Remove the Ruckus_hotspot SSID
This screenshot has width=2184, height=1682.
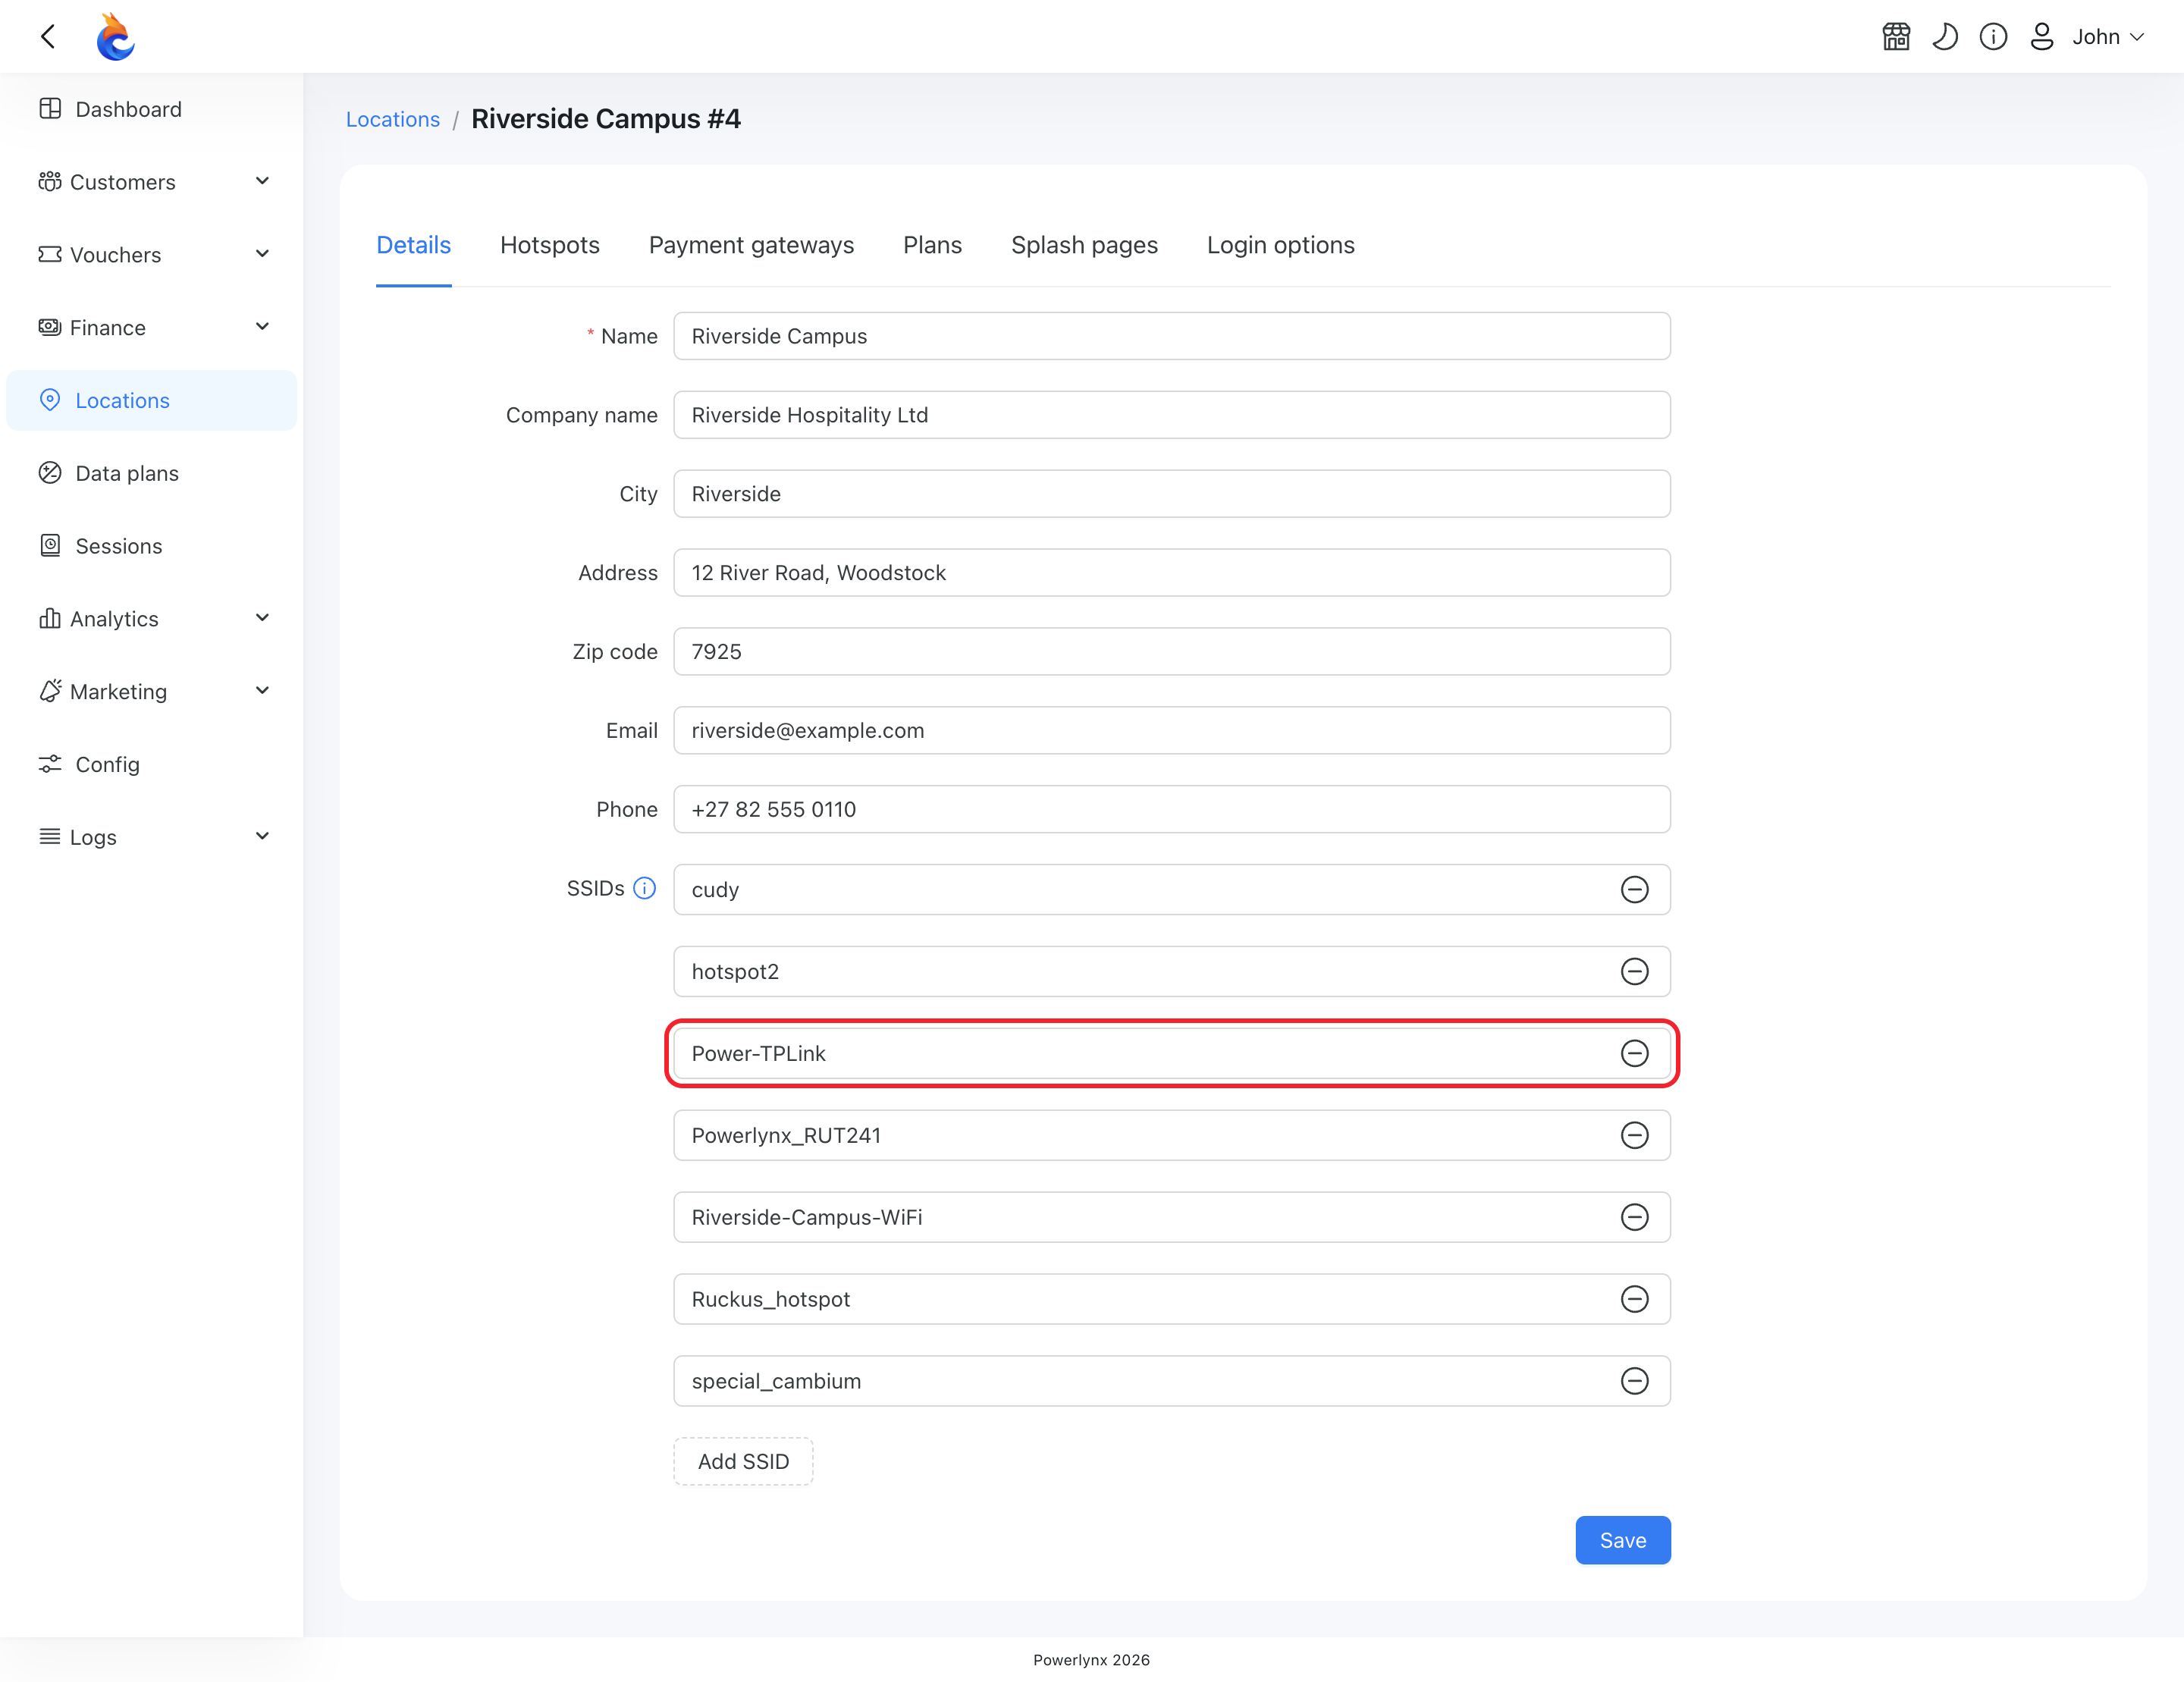(x=1634, y=1299)
